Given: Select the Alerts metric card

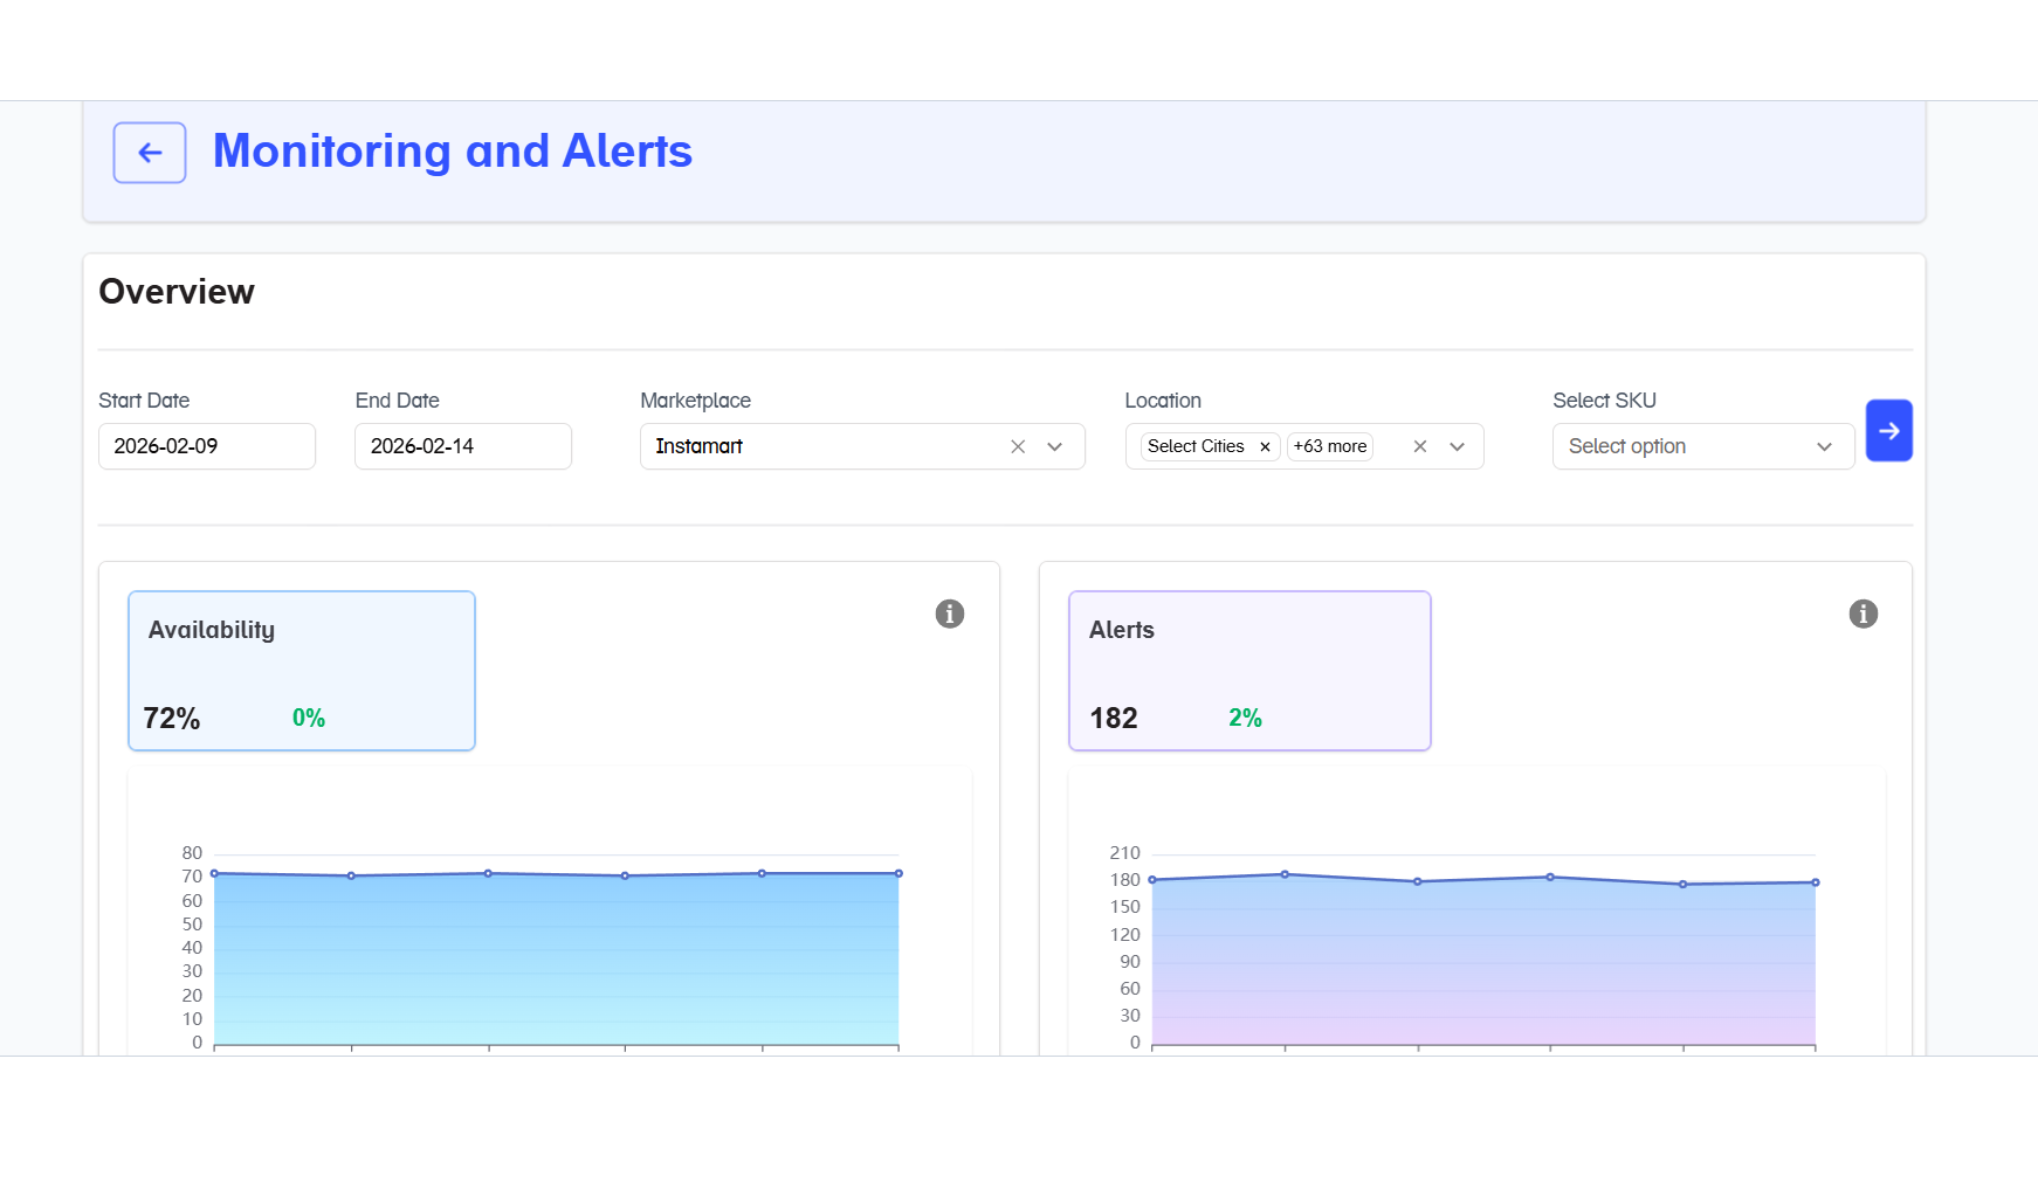Looking at the screenshot, I should (1248, 670).
